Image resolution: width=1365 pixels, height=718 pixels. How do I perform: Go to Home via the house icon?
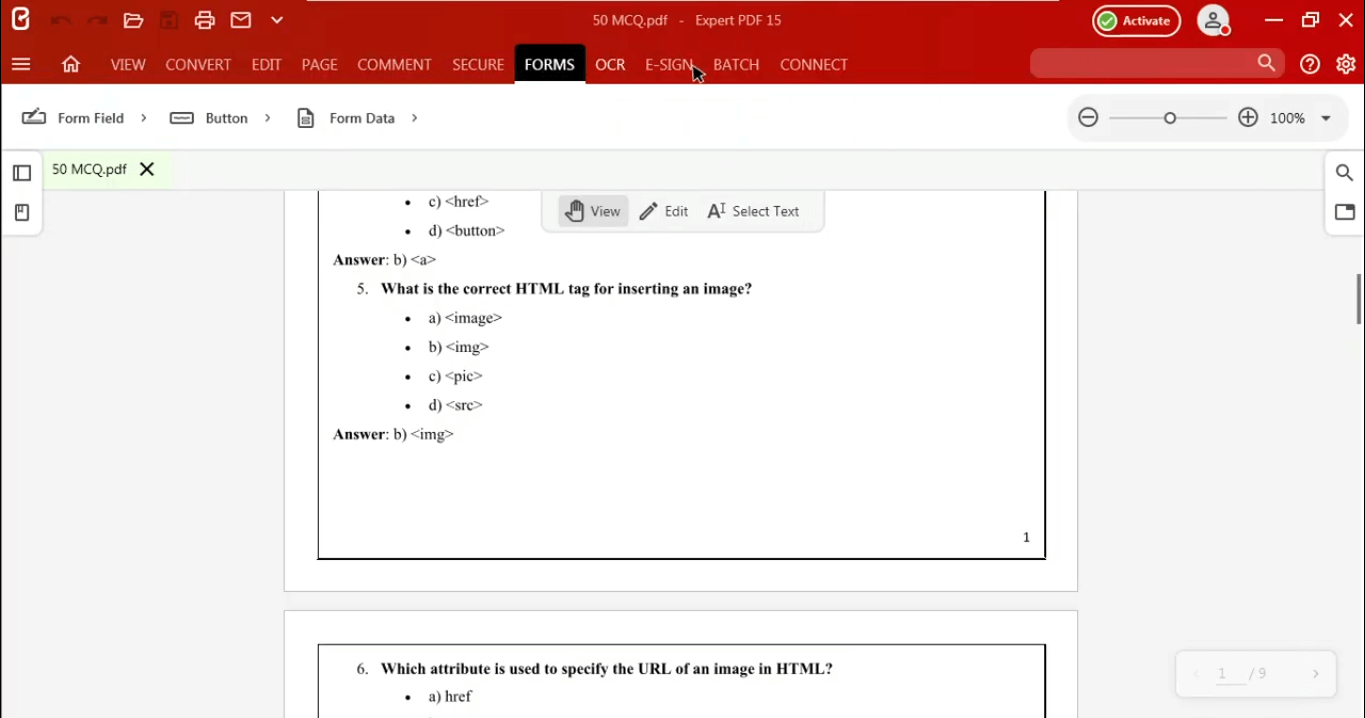[71, 65]
